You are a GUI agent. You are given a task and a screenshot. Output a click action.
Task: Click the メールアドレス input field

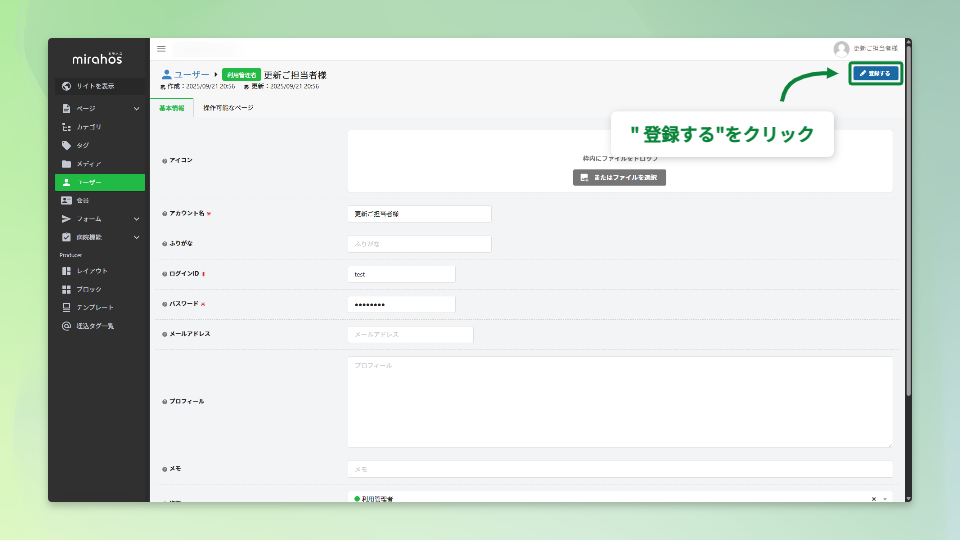tap(410, 335)
